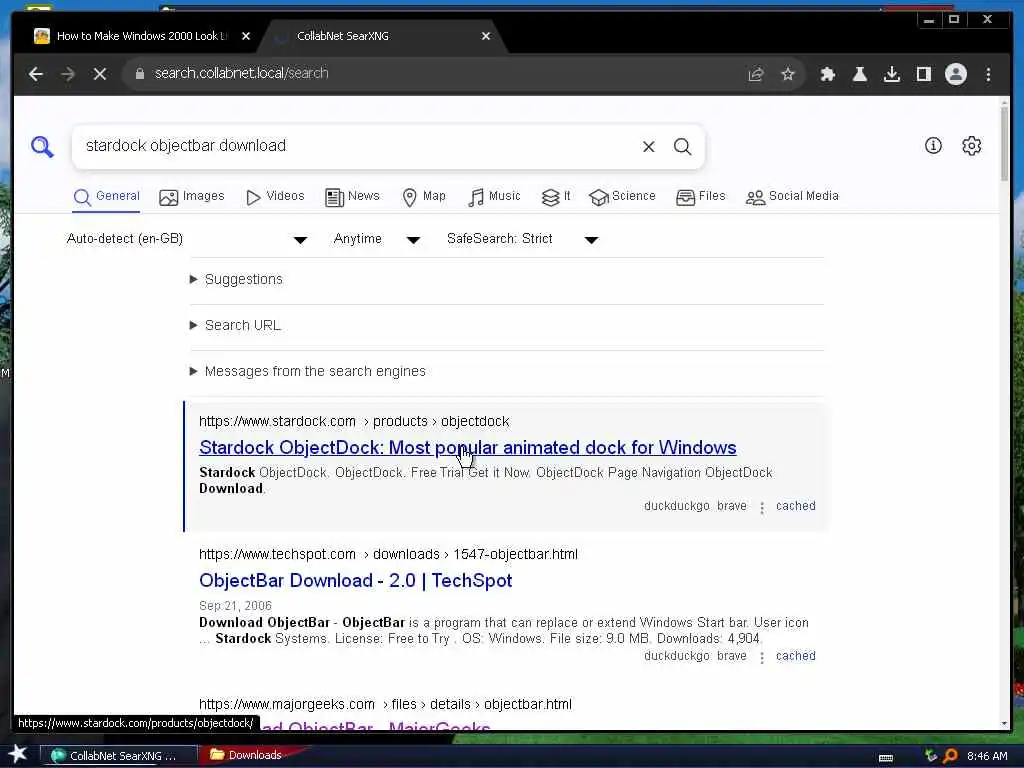Close the CollabNet SearXNG tab
The width and height of the screenshot is (1024, 768).
pyautogui.click(x=485, y=36)
